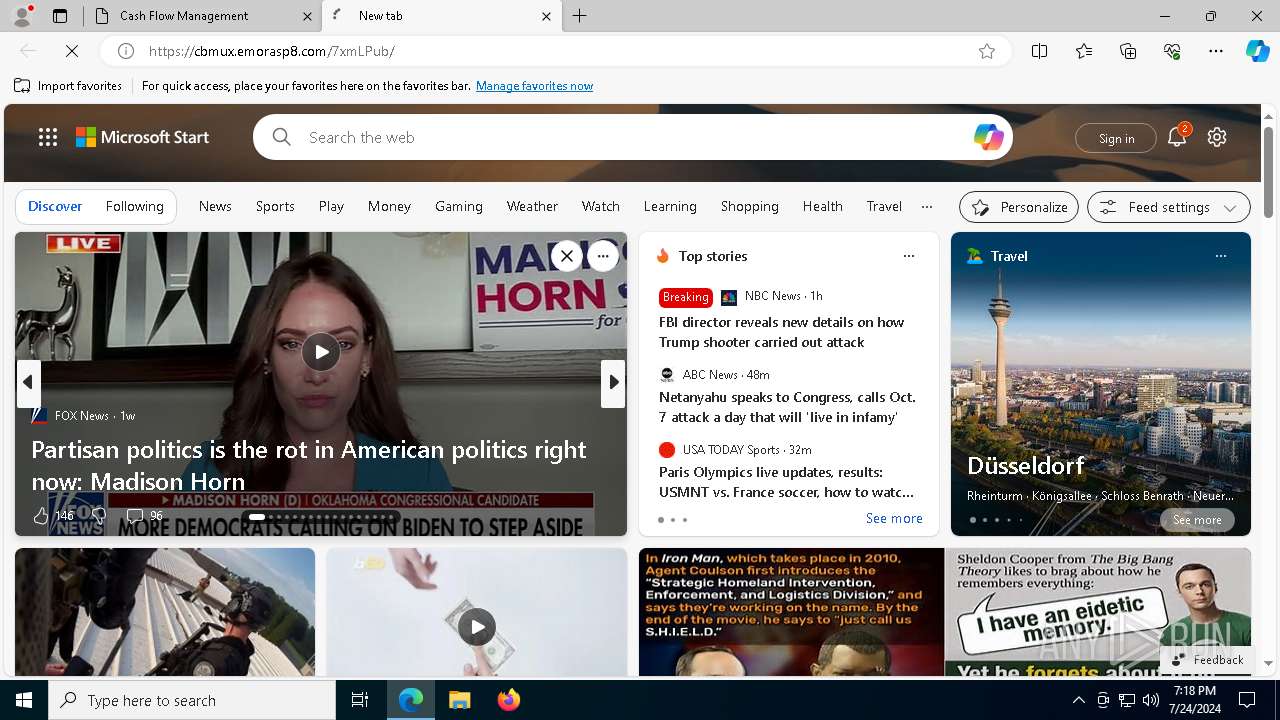Open the Microsoft apps grid launcher
The height and width of the screenshot is (720, 1280).
(48, 137)
